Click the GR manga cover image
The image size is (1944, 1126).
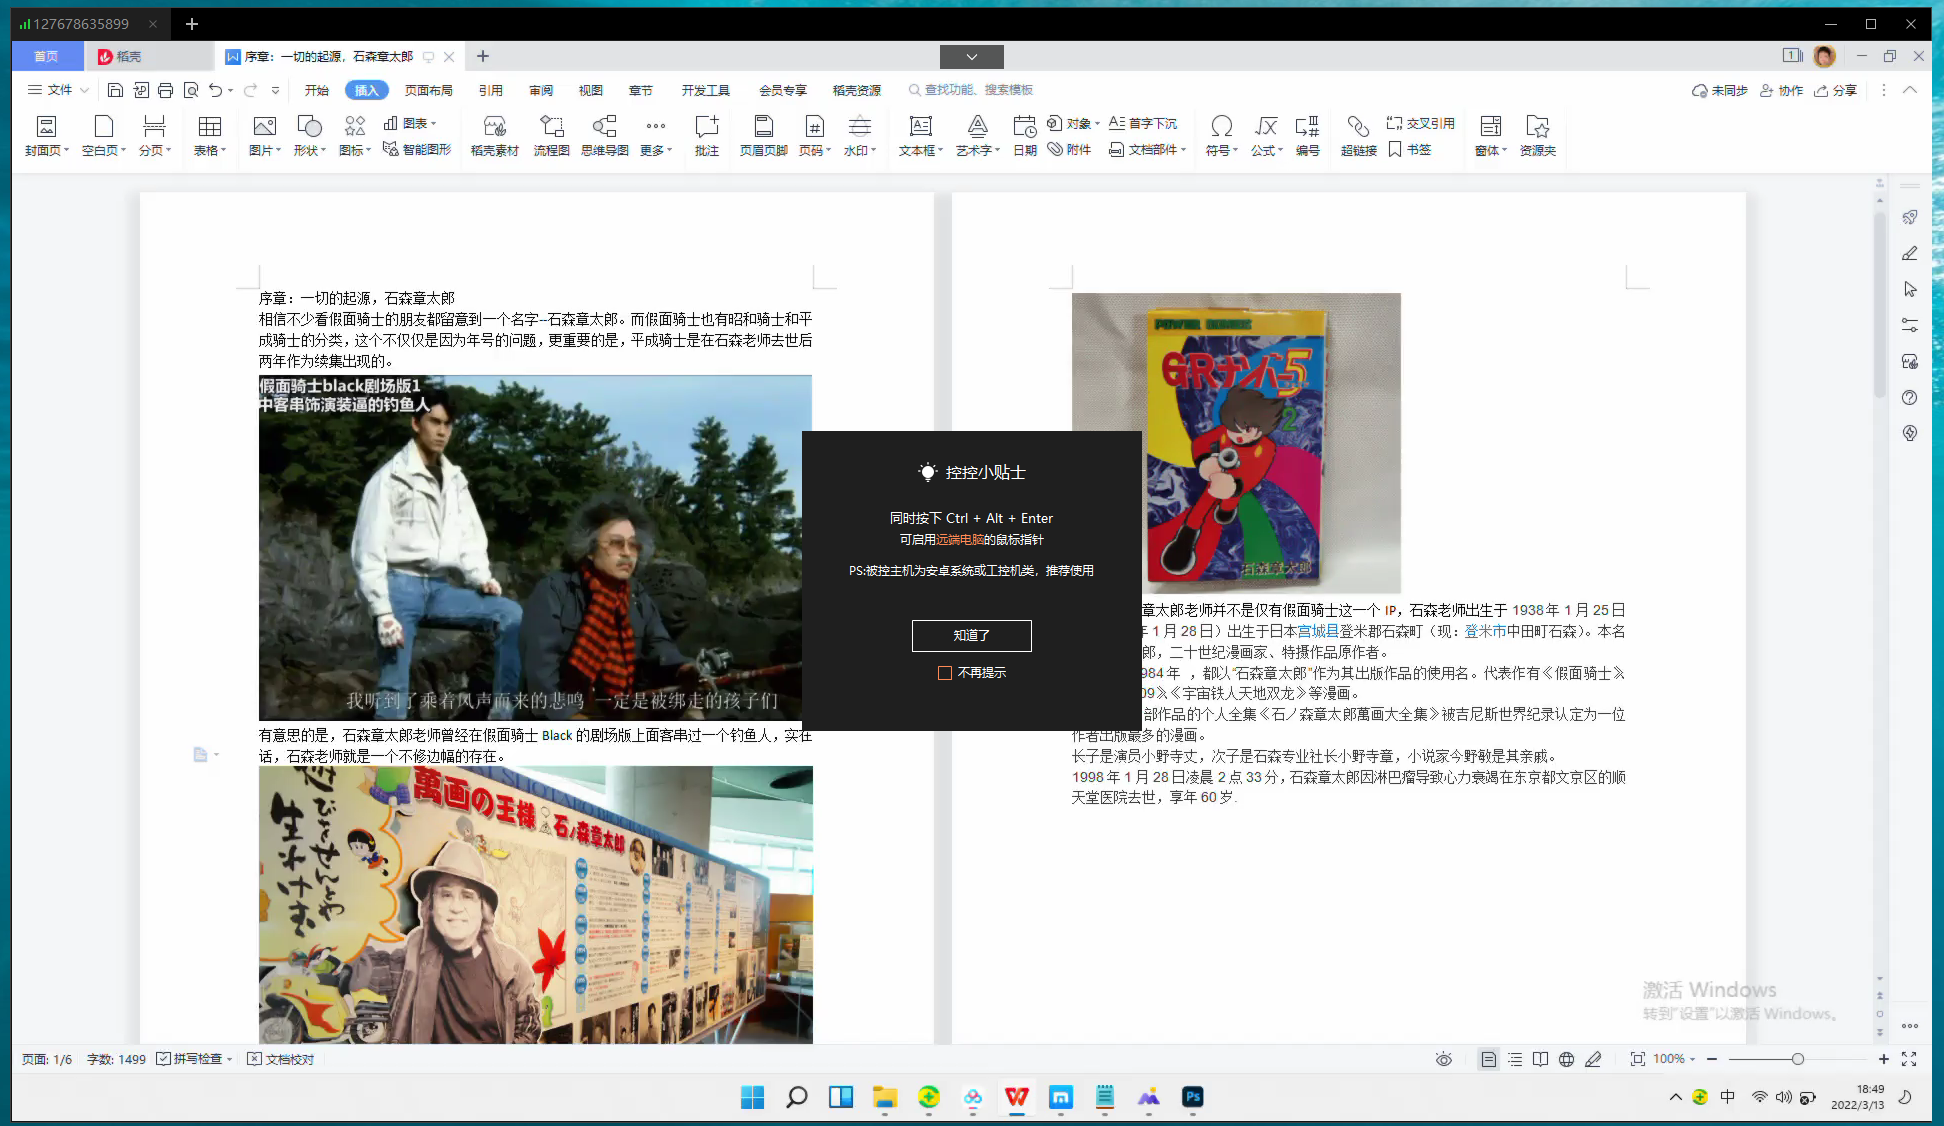coord(1236,443)
